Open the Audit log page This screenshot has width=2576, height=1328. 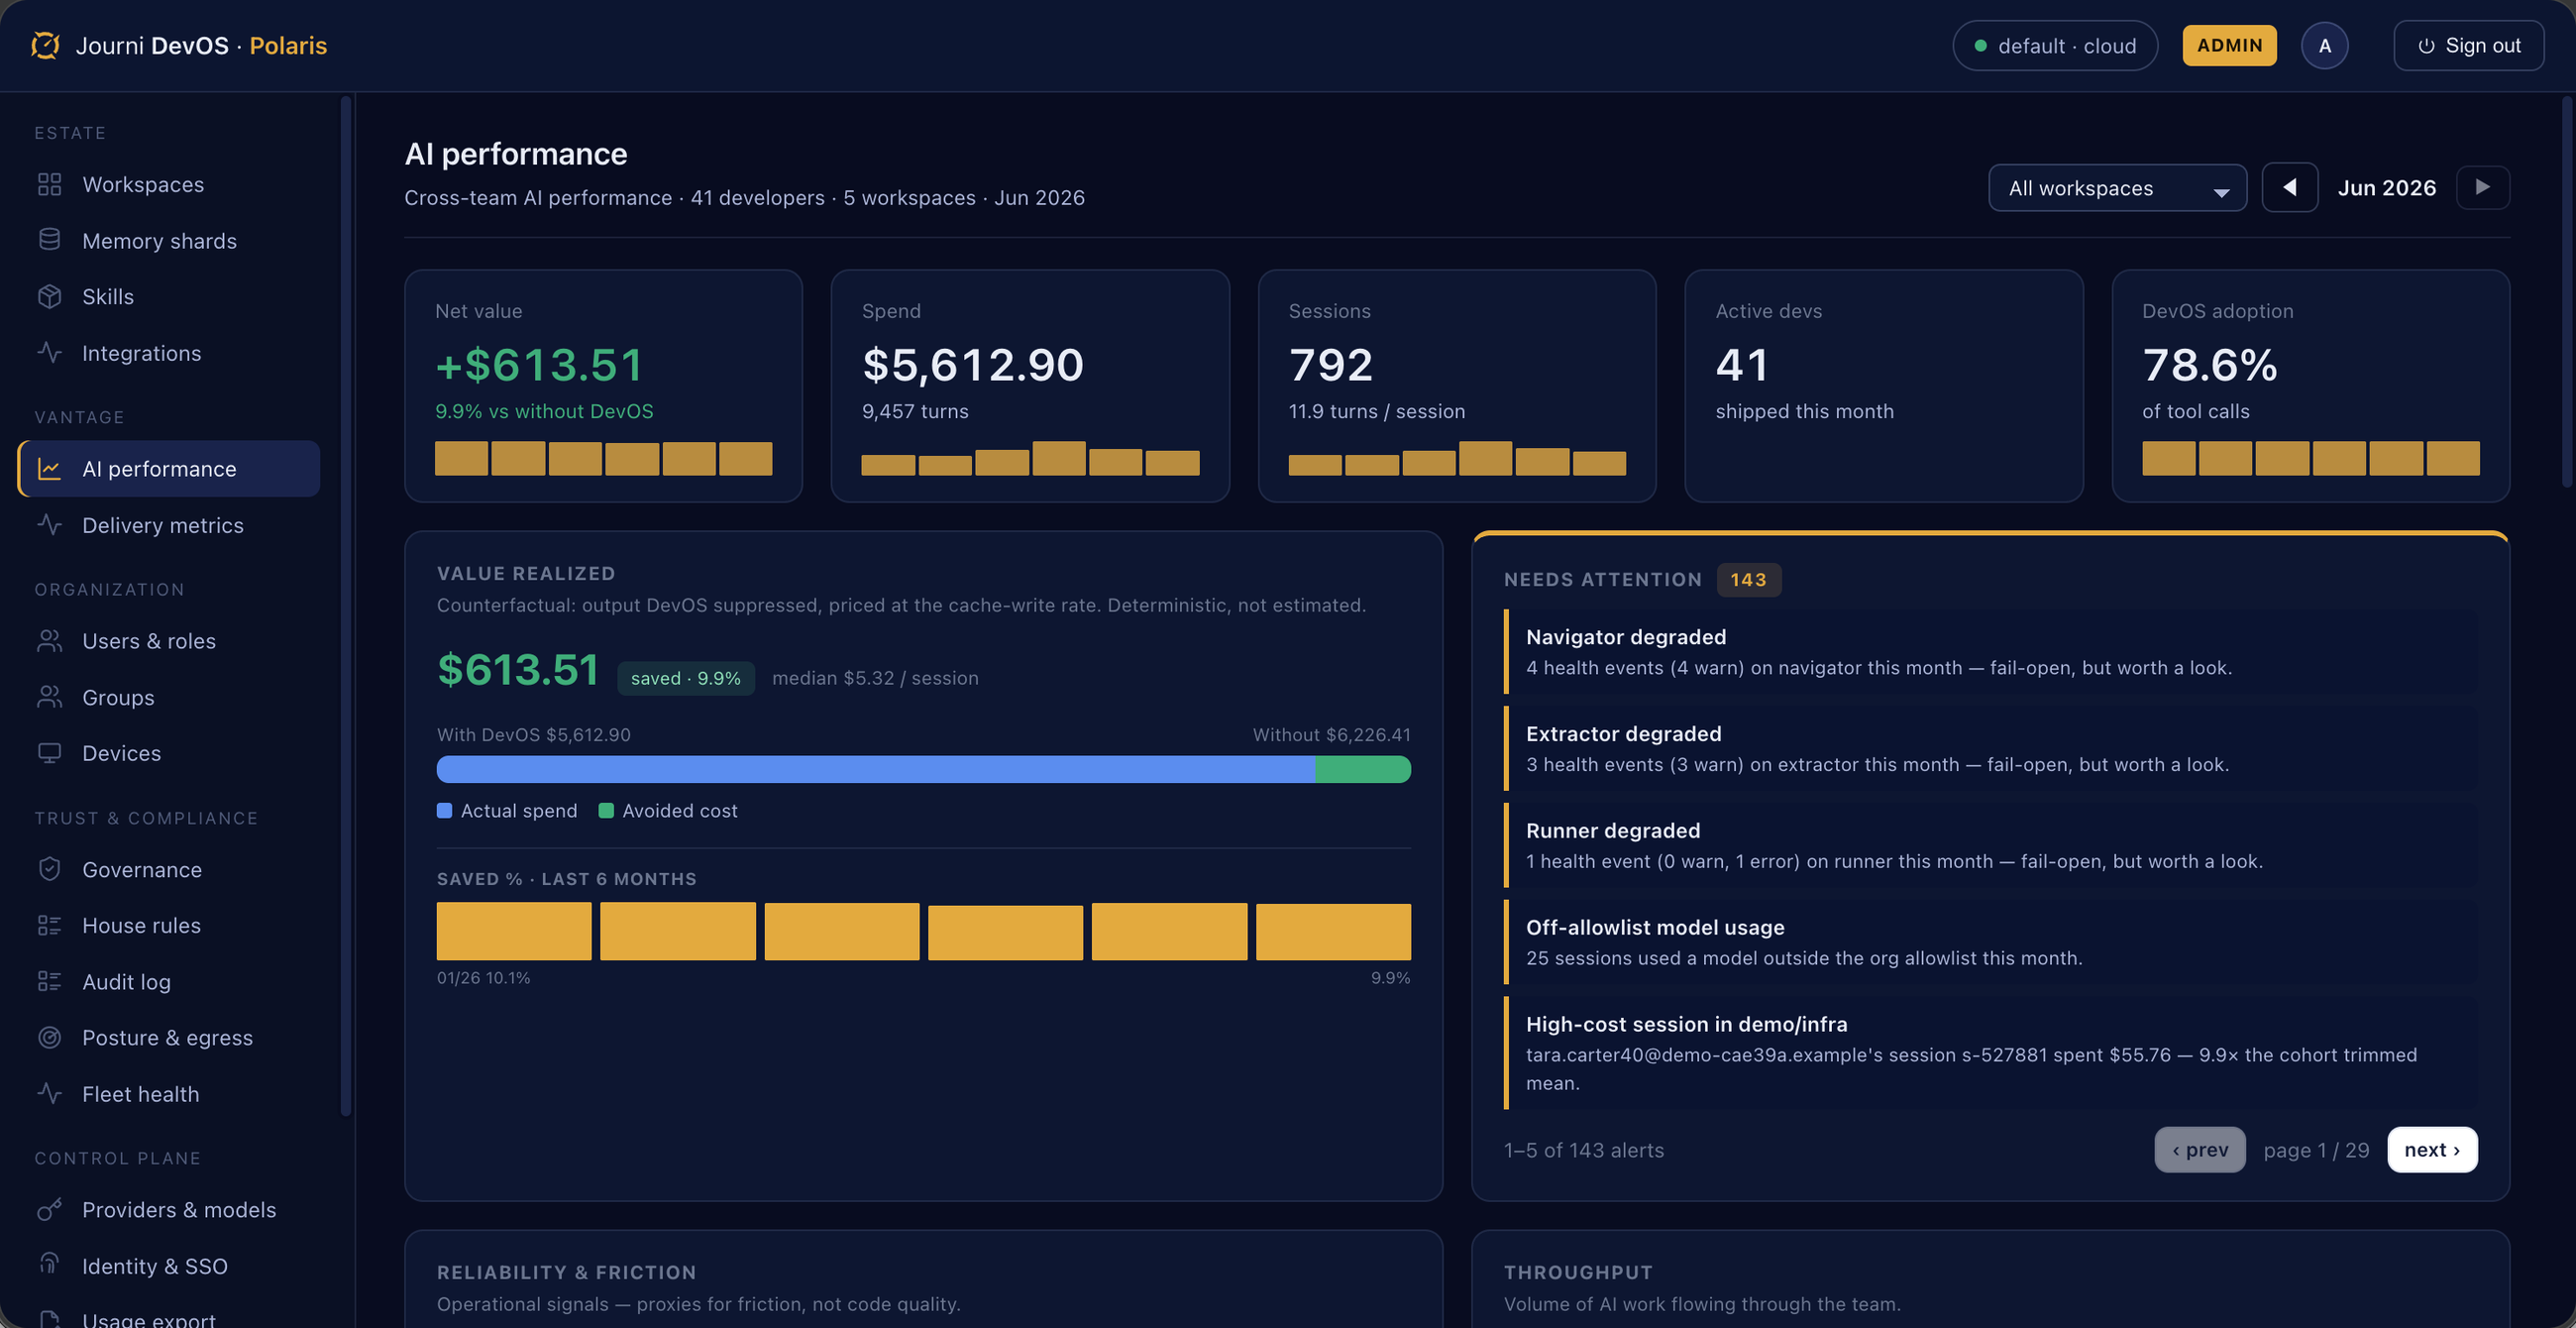pos(168,981)
